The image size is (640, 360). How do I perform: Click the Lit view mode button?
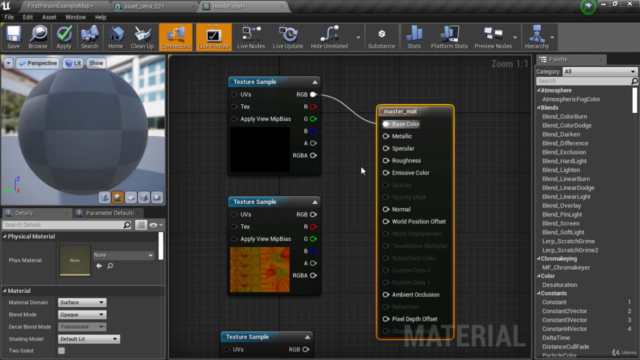pos(73,63)
